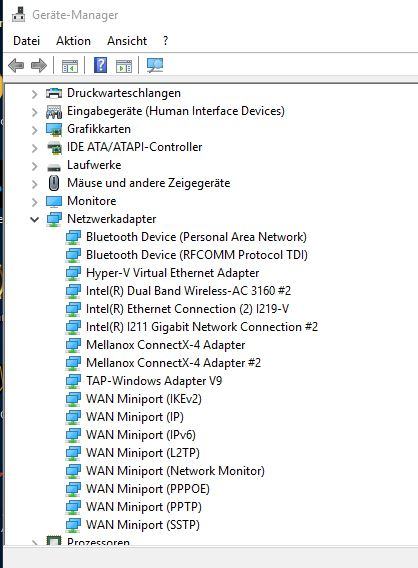
Task: Select TAP-Windows Adapter V9 entry
Action: 154,381
